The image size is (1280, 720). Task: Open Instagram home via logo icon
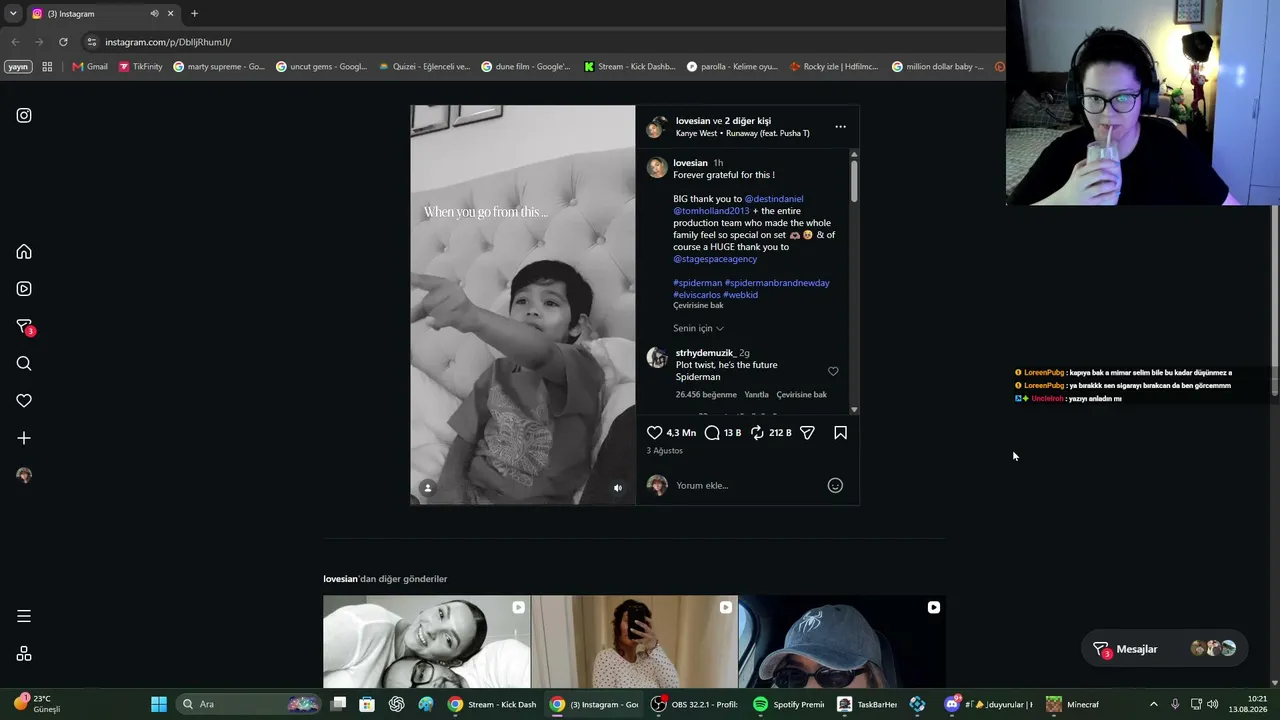click(x=24, y=115)
